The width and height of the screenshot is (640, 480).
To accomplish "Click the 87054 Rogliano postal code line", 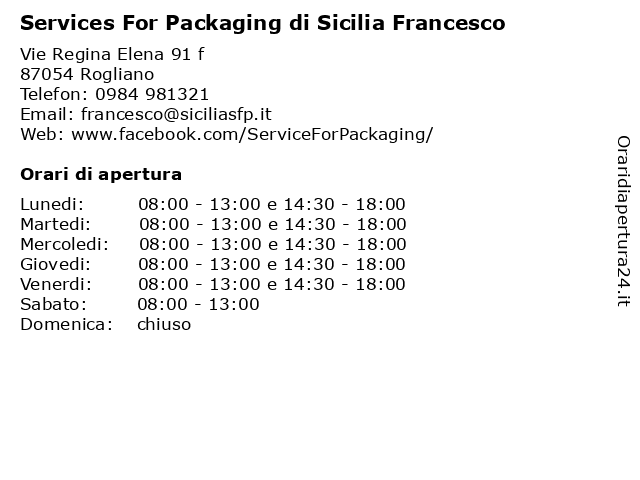I will coord(87,74).
